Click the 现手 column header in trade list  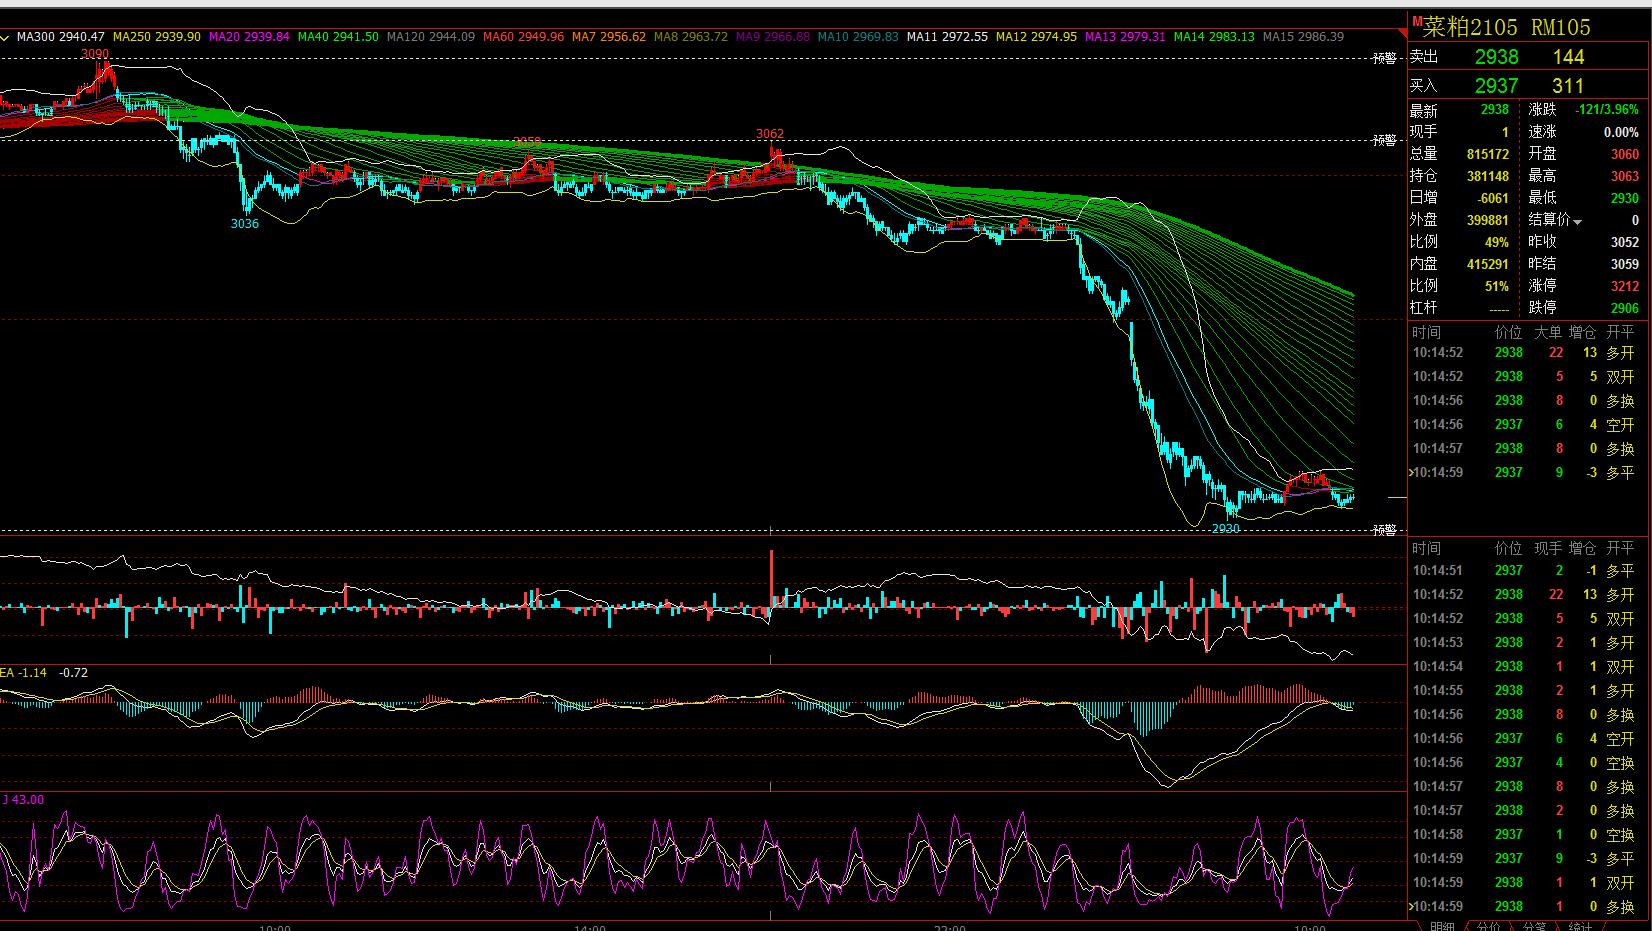coord(1548,549)
